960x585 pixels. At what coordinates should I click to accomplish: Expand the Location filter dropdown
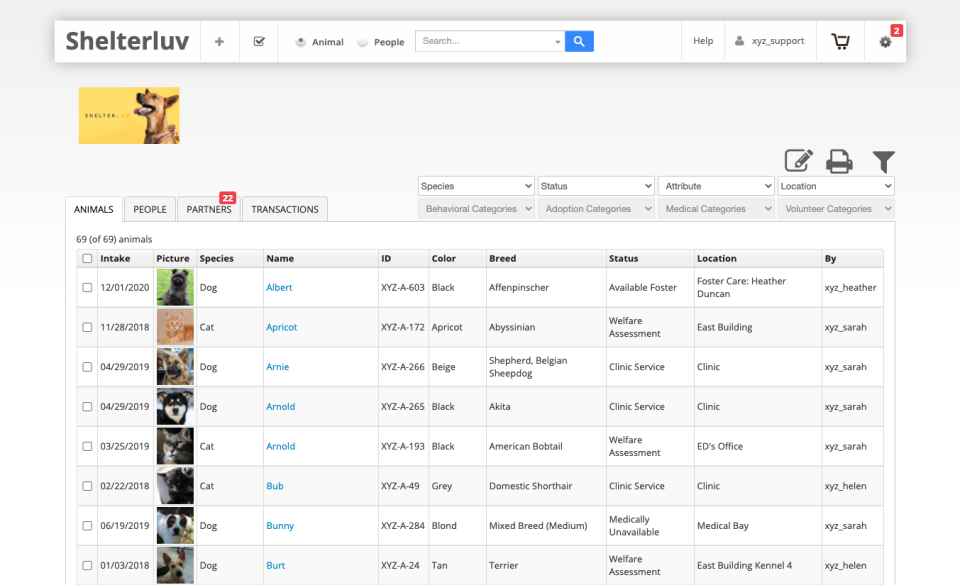(836, 186)
